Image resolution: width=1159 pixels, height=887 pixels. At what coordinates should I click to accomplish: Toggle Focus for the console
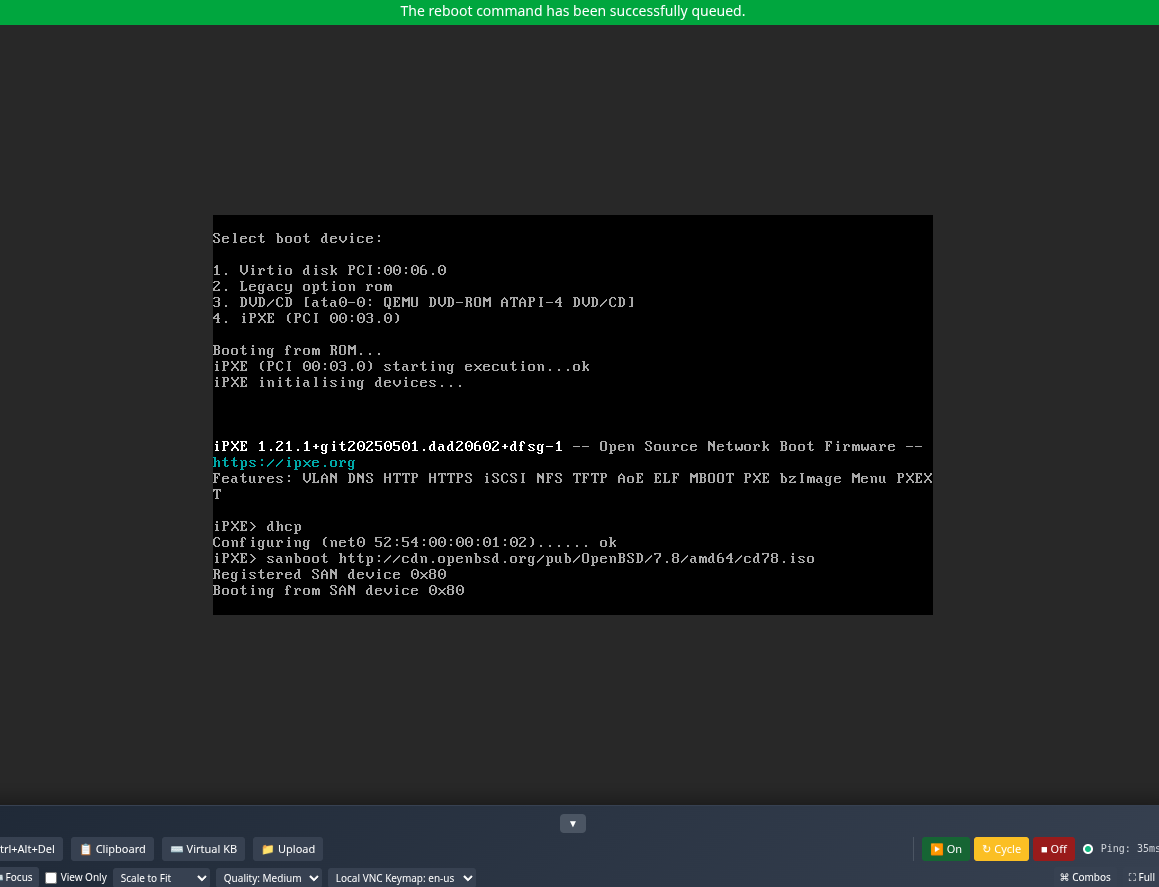(15, 877)
